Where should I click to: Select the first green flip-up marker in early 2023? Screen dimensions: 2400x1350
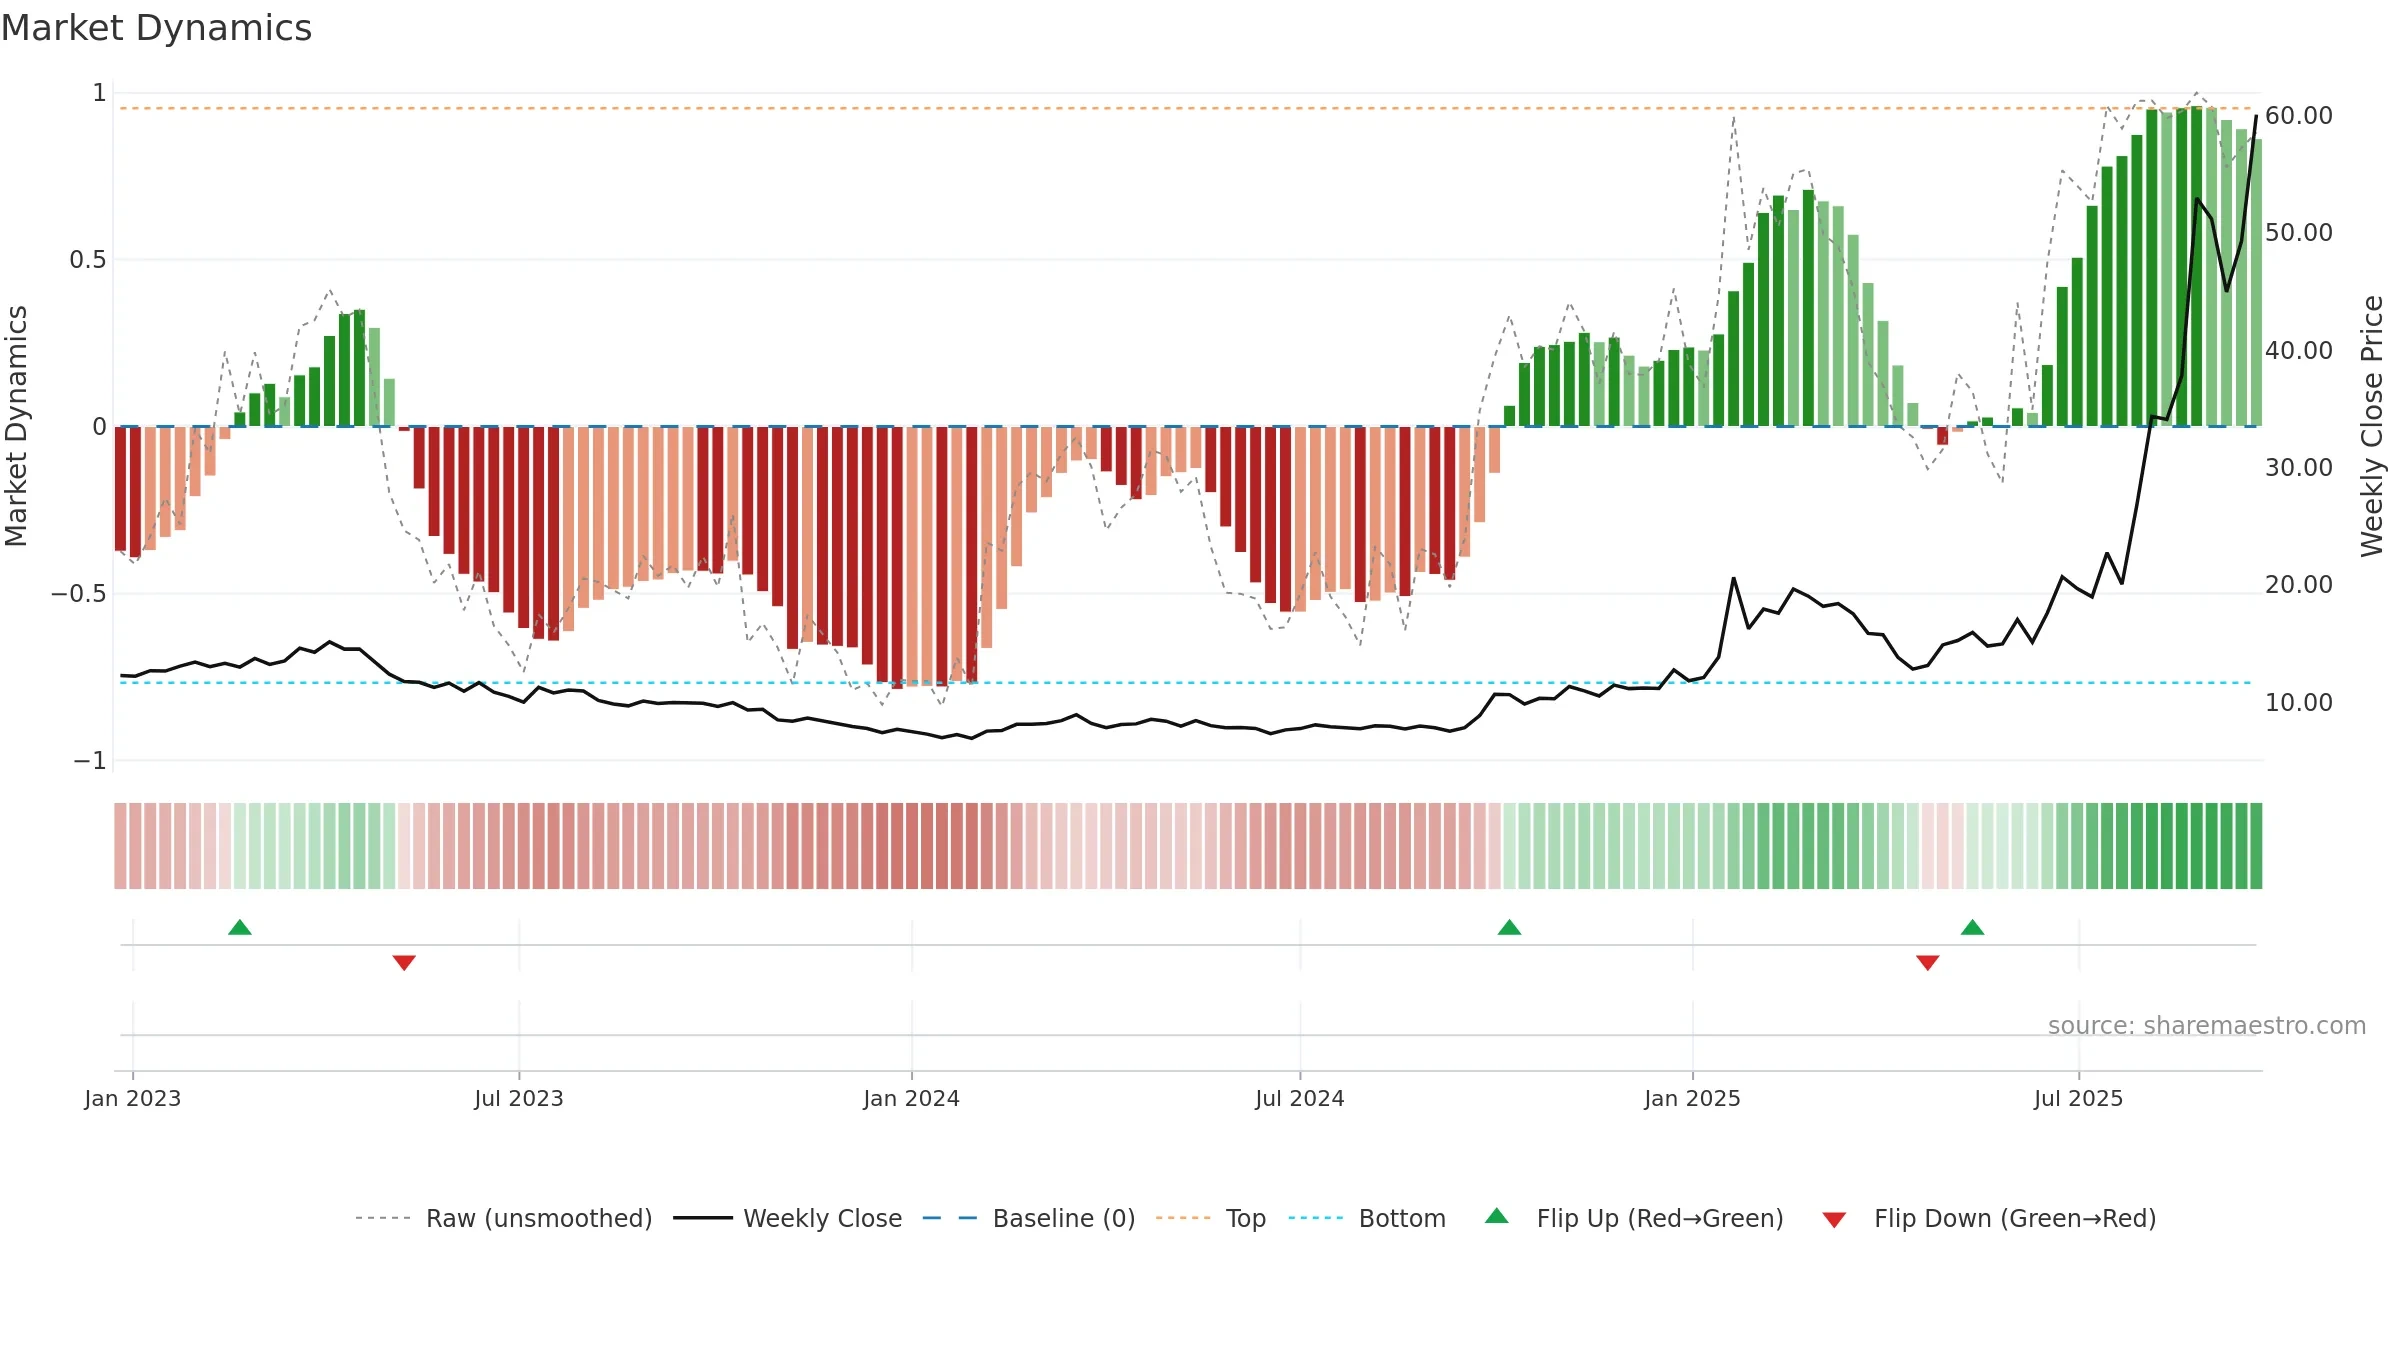tap(240, 927)
